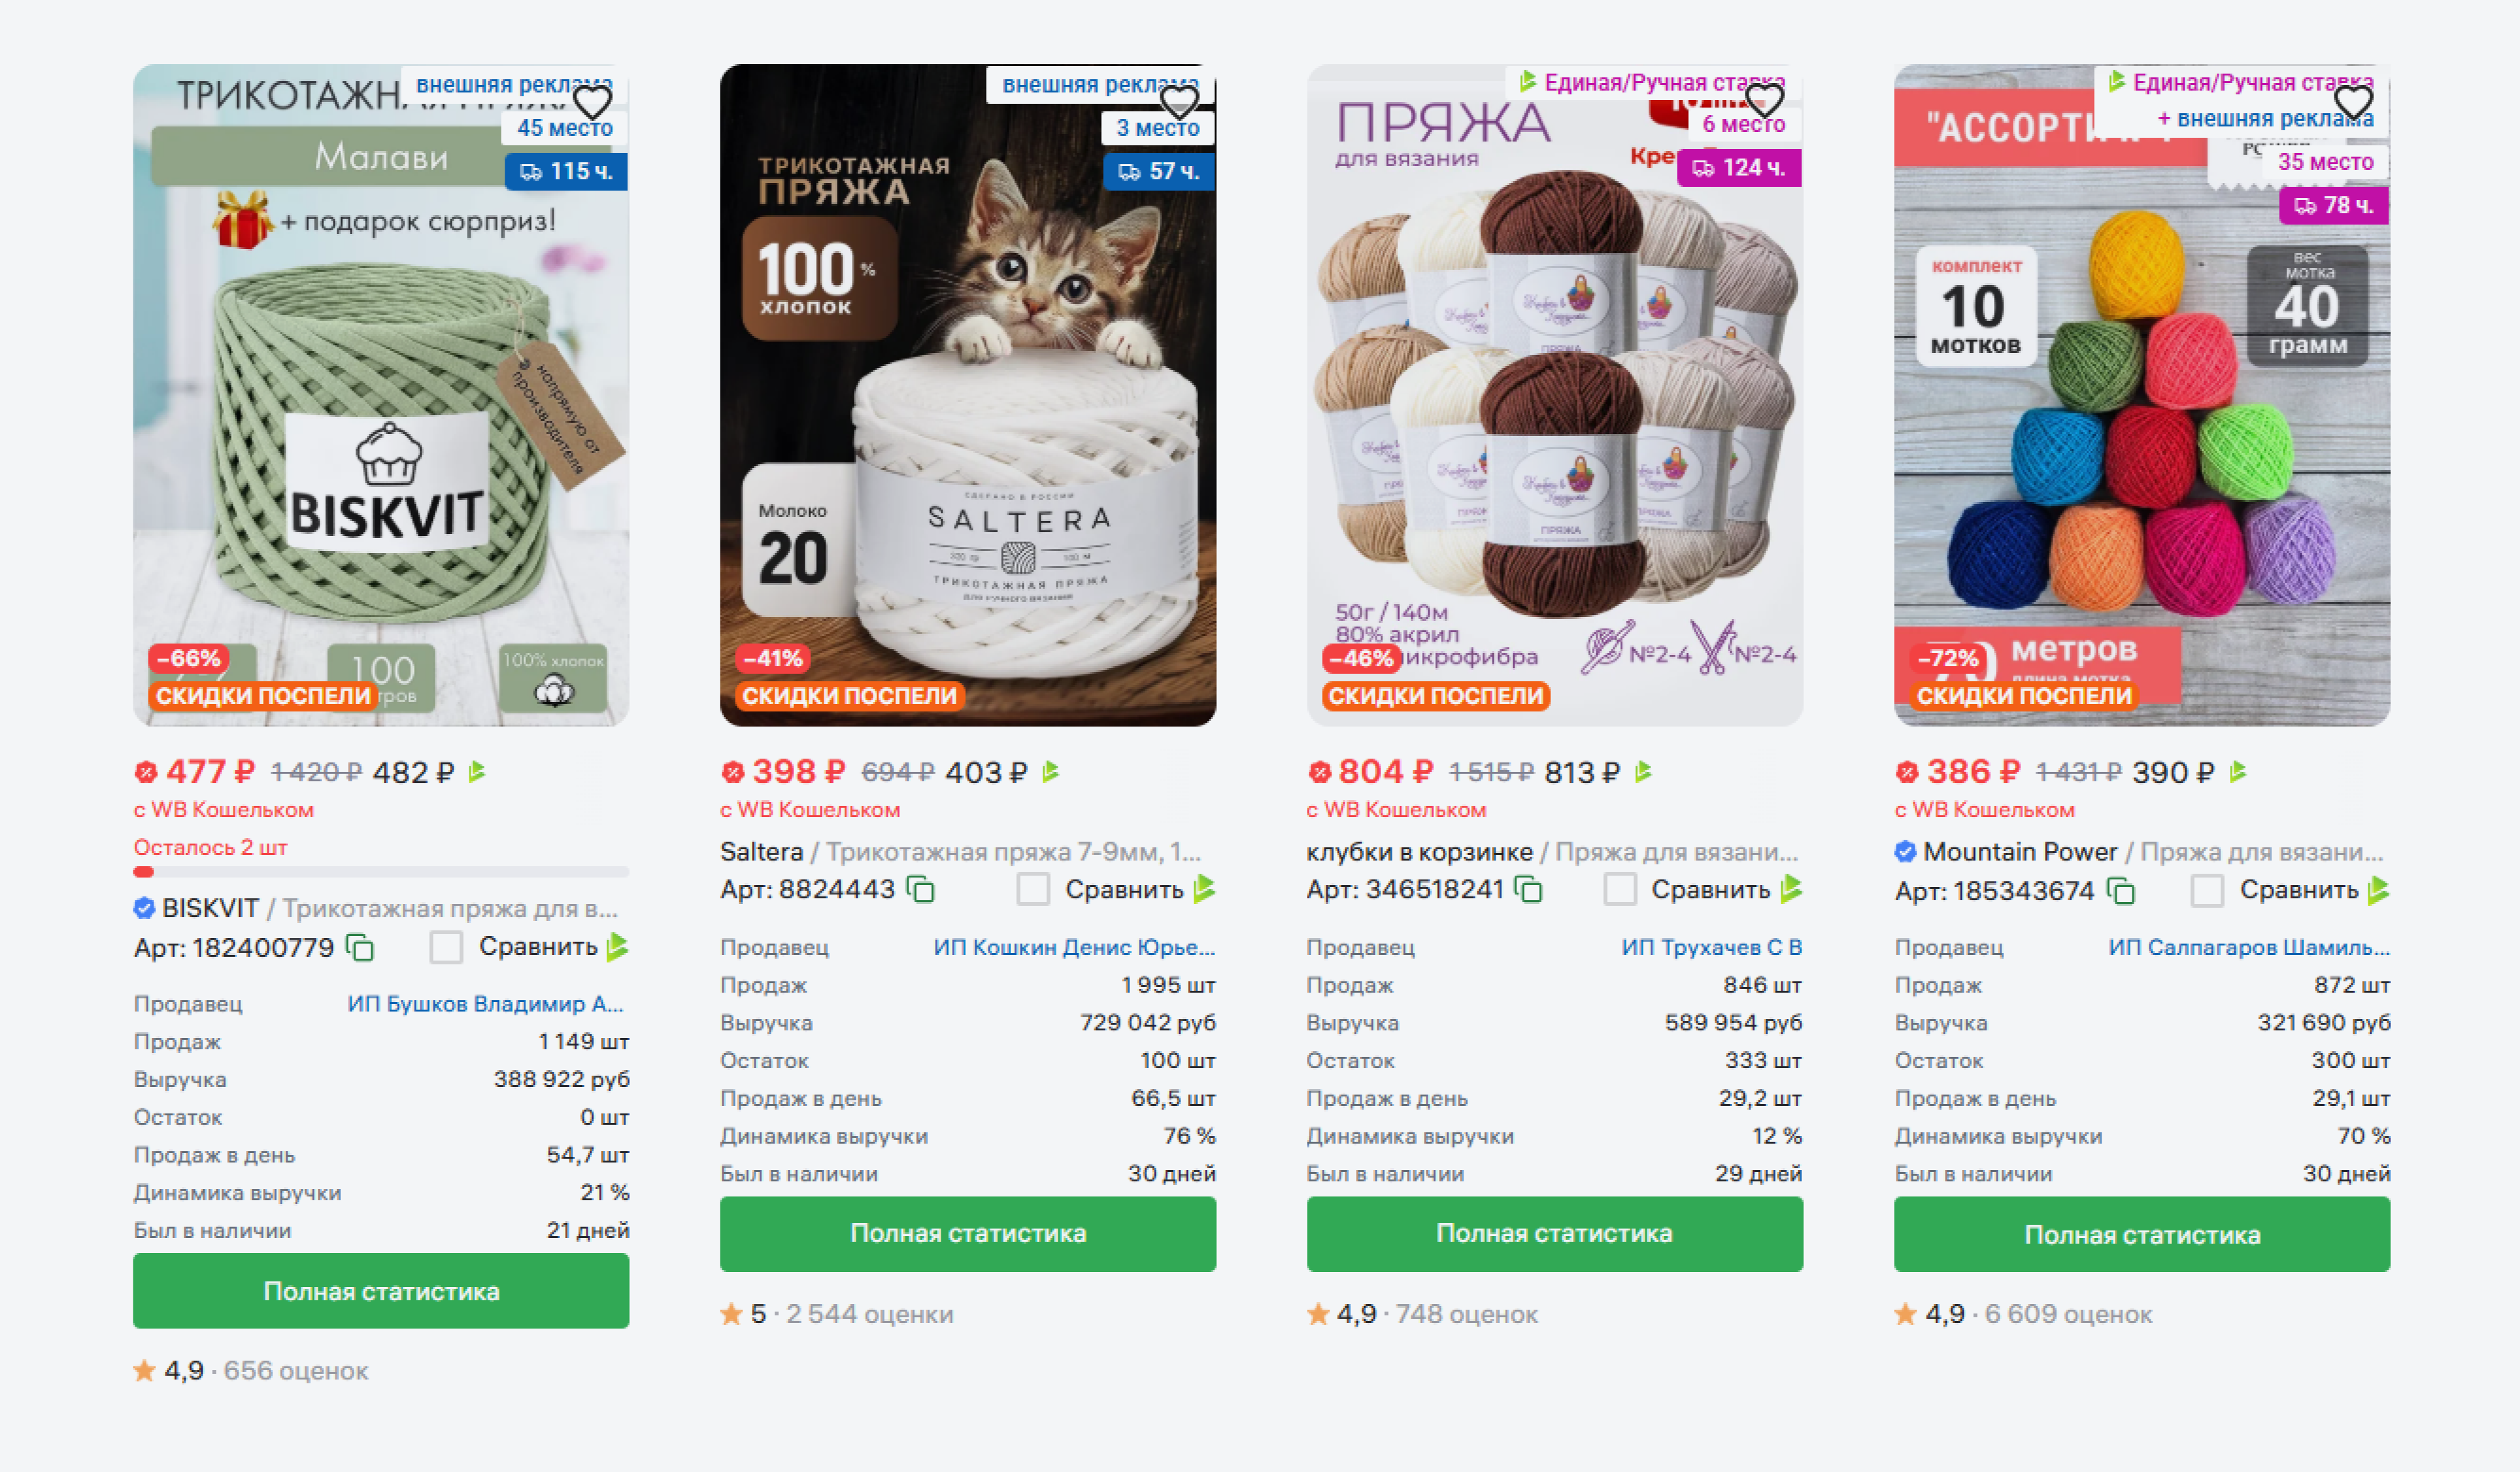The height and width of the screenshot is (1472, 2520).
Task: Favorite the Saltera kitten yarn product
Action: pyautogui.click(x=1179, y=101)
